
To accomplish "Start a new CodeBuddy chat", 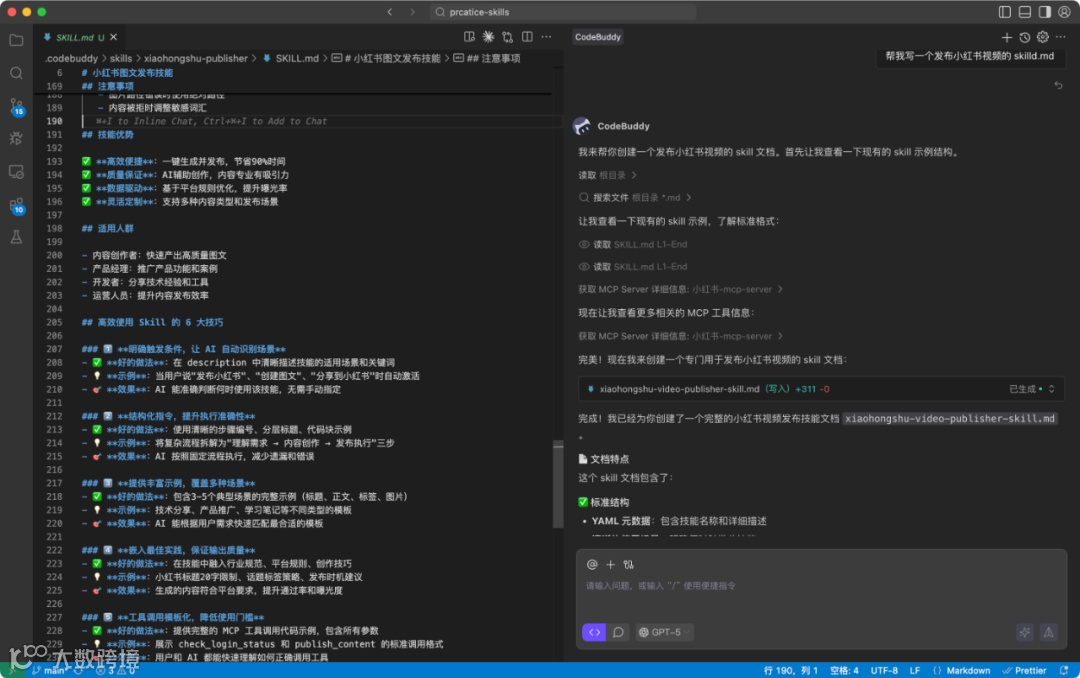I will (x=1006, y=37).
